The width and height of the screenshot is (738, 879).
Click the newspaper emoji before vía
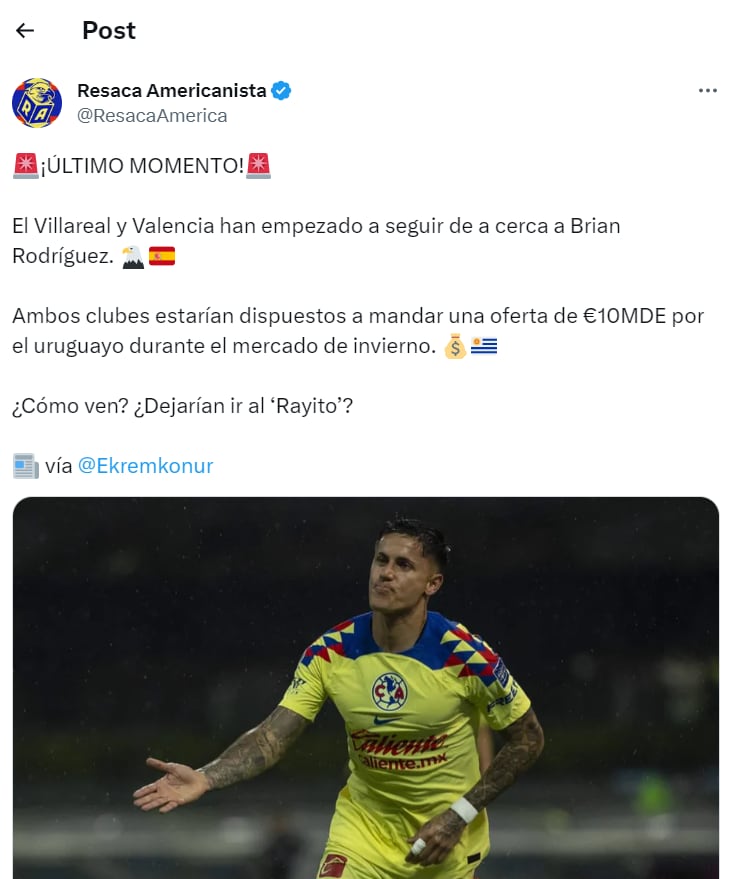coord(26,466)
